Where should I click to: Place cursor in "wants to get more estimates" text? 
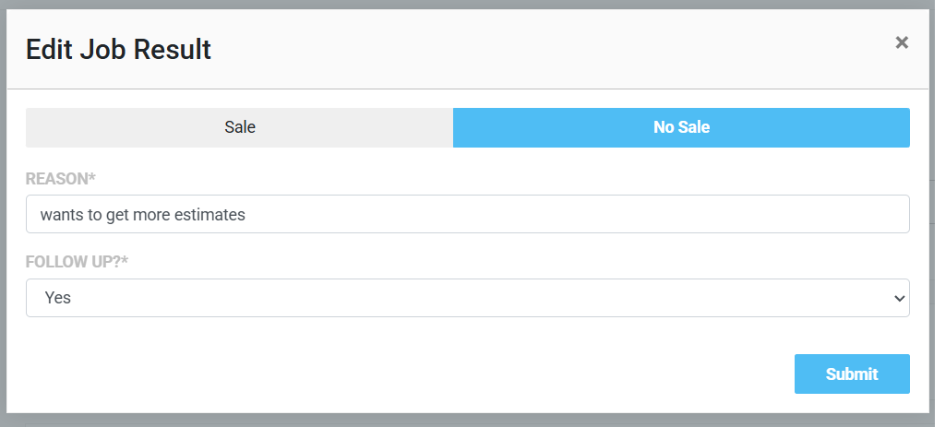(142, 214)
